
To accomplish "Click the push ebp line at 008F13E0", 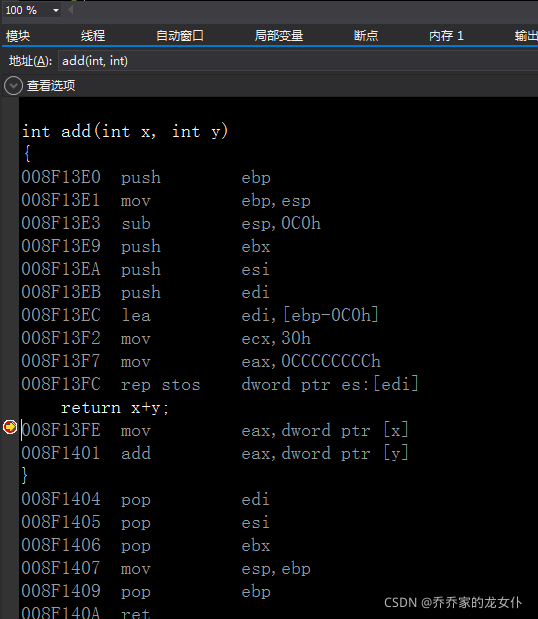I will click(x=146, y=178).
